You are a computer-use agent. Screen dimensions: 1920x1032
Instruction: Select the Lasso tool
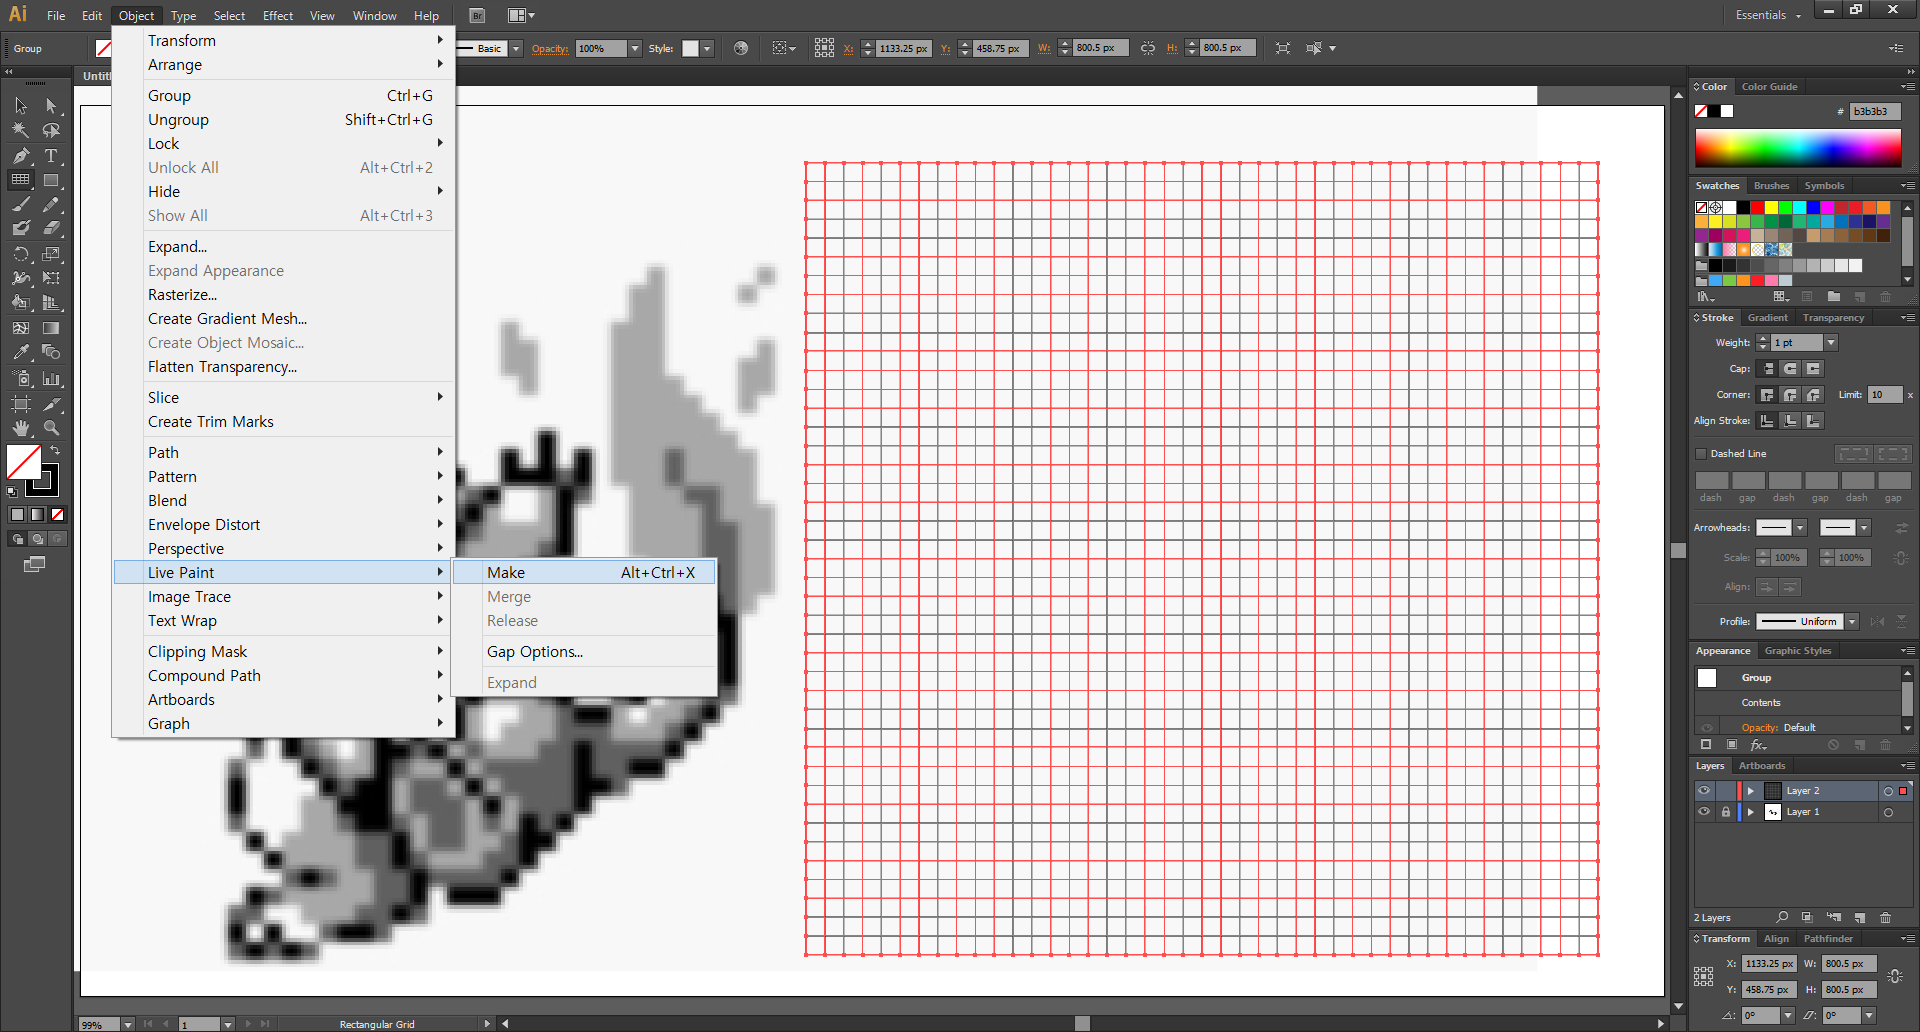pos(51,131)
